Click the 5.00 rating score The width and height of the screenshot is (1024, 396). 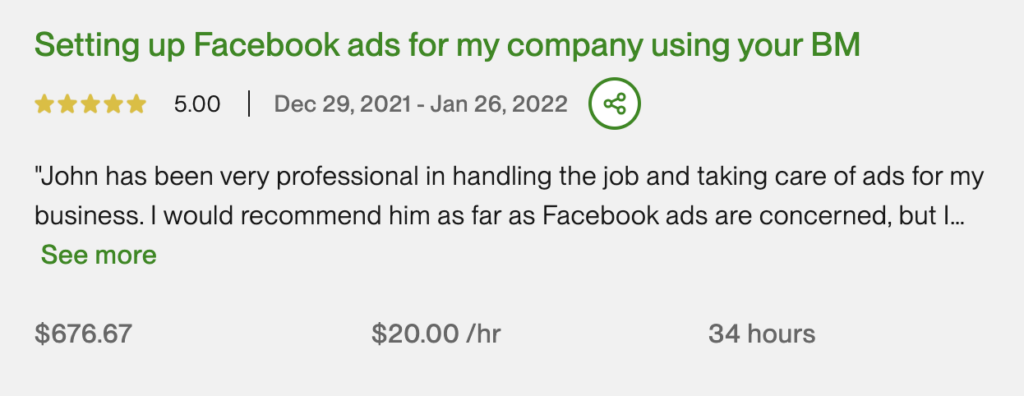(x=197, y=104)
